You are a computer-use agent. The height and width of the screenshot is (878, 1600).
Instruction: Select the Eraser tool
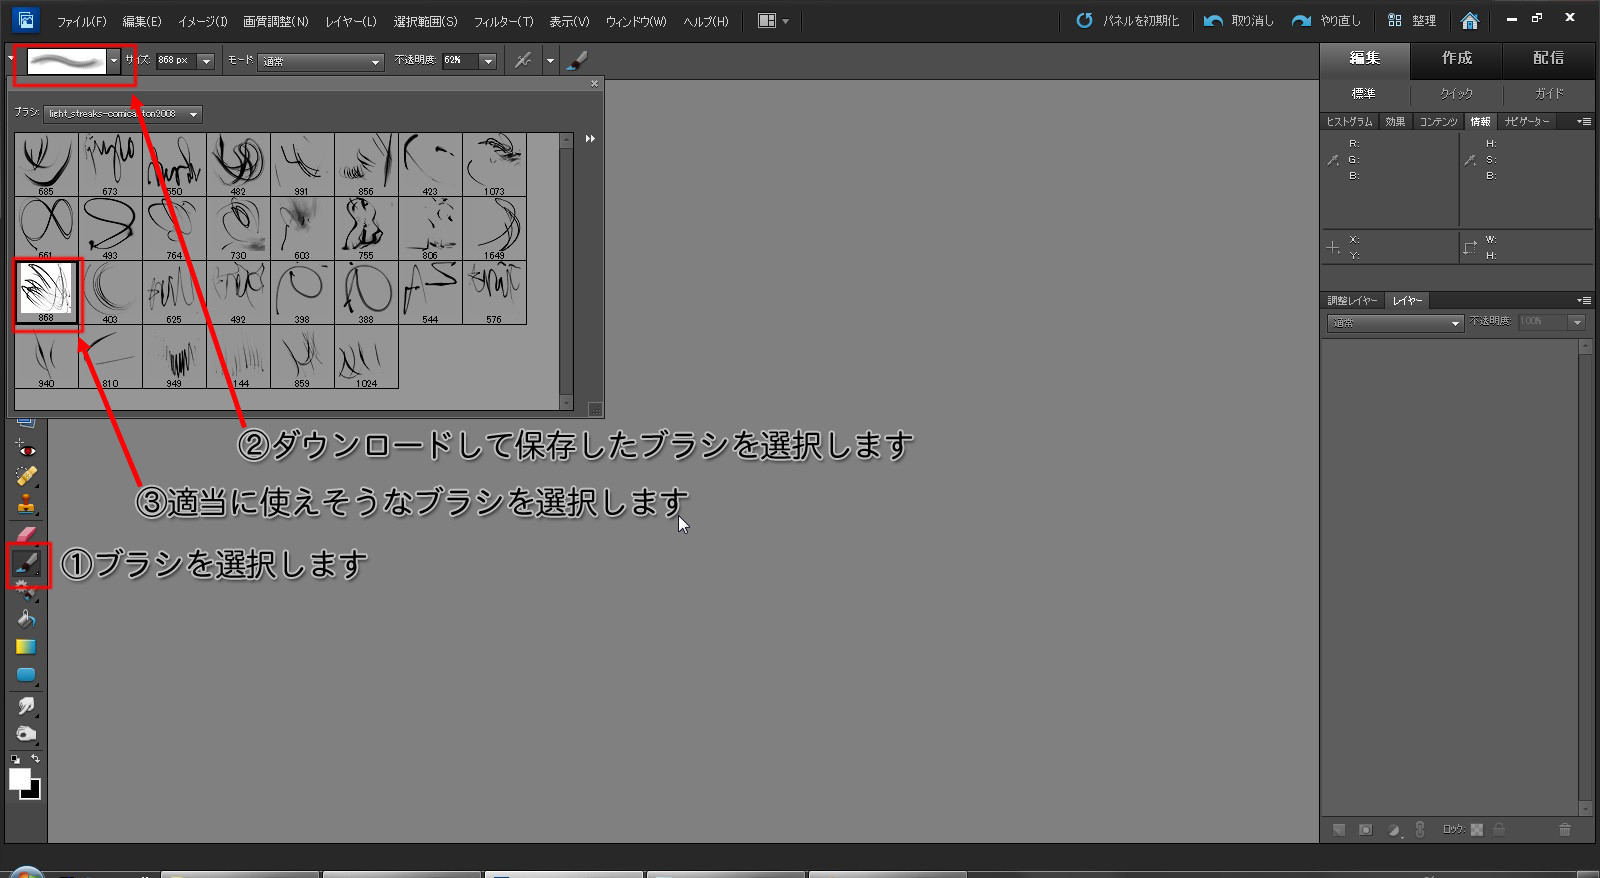point(26,534)
